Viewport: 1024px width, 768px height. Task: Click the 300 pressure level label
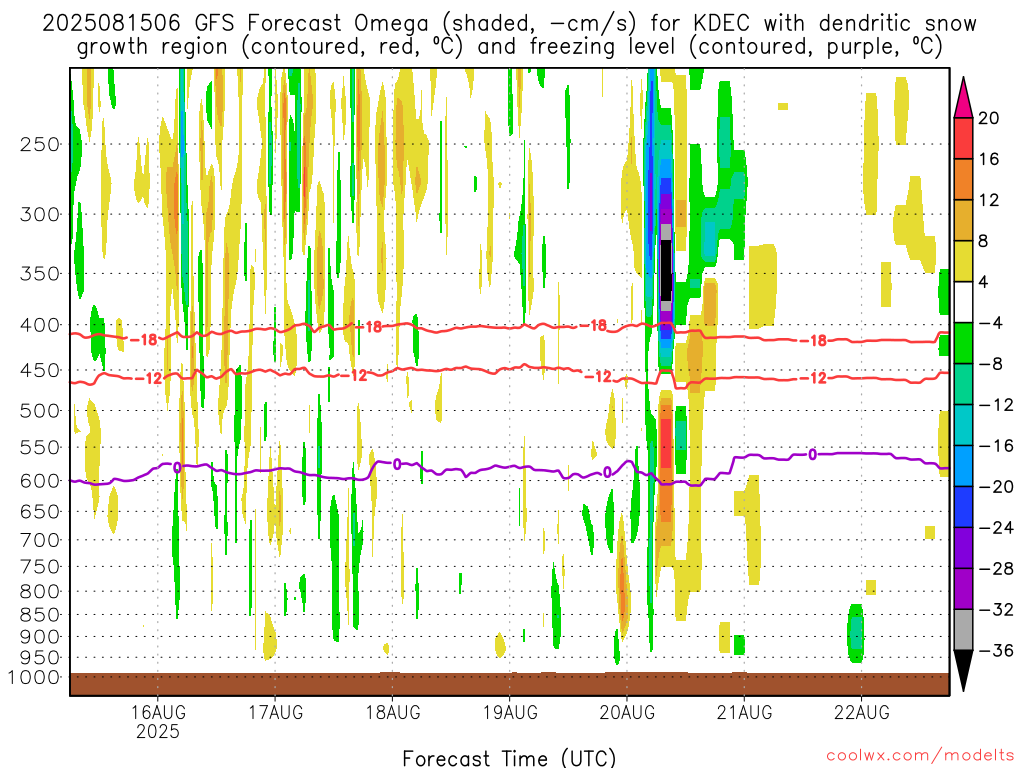[40, 214]
